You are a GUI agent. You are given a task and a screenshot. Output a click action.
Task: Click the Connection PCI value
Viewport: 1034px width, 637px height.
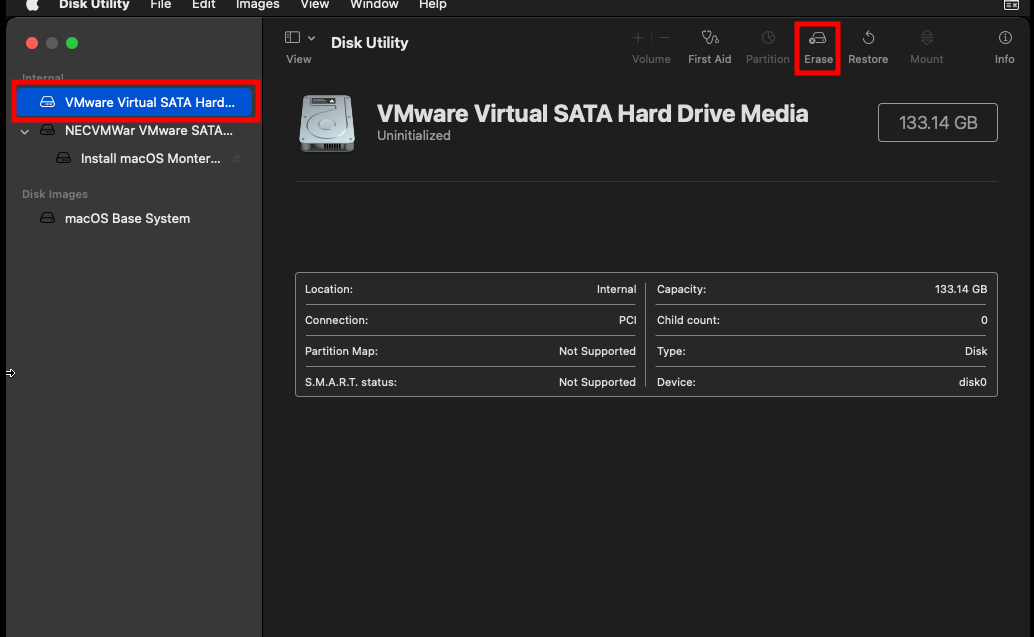click(x=628, y=320)
